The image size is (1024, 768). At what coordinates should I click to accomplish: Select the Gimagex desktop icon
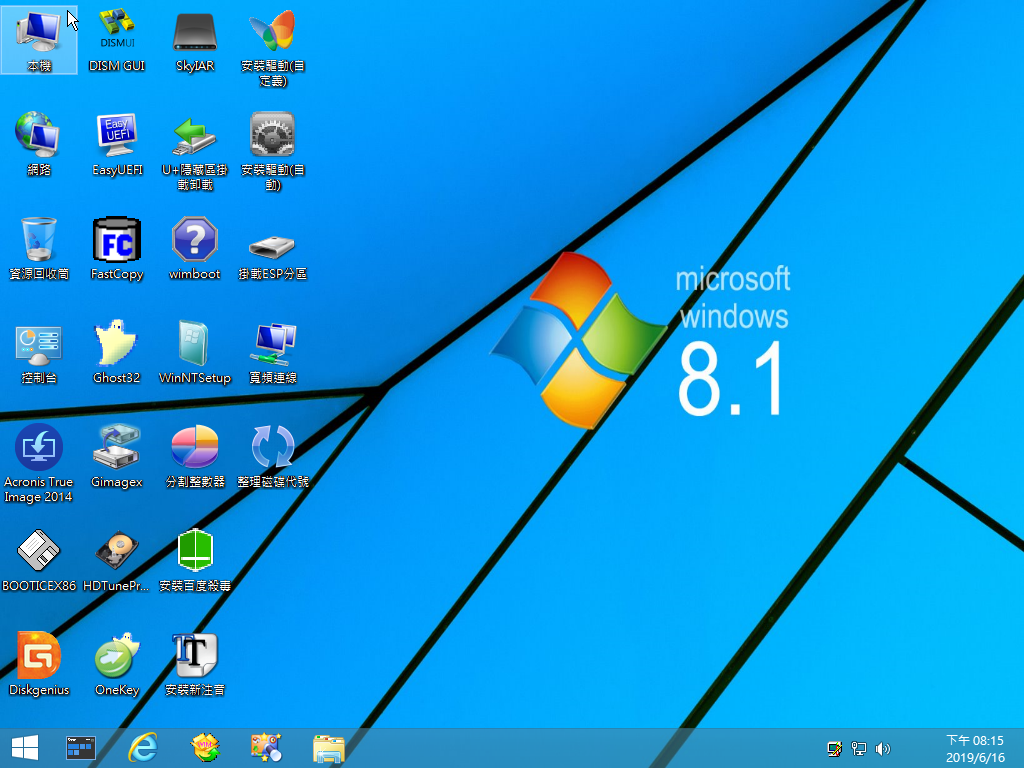point(117,456)
